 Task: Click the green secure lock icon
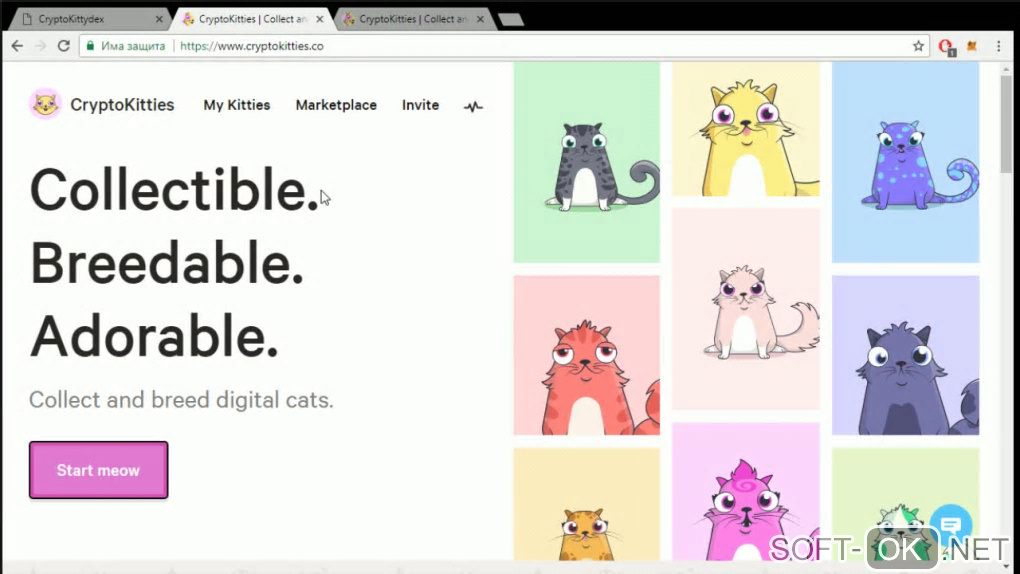90,46
